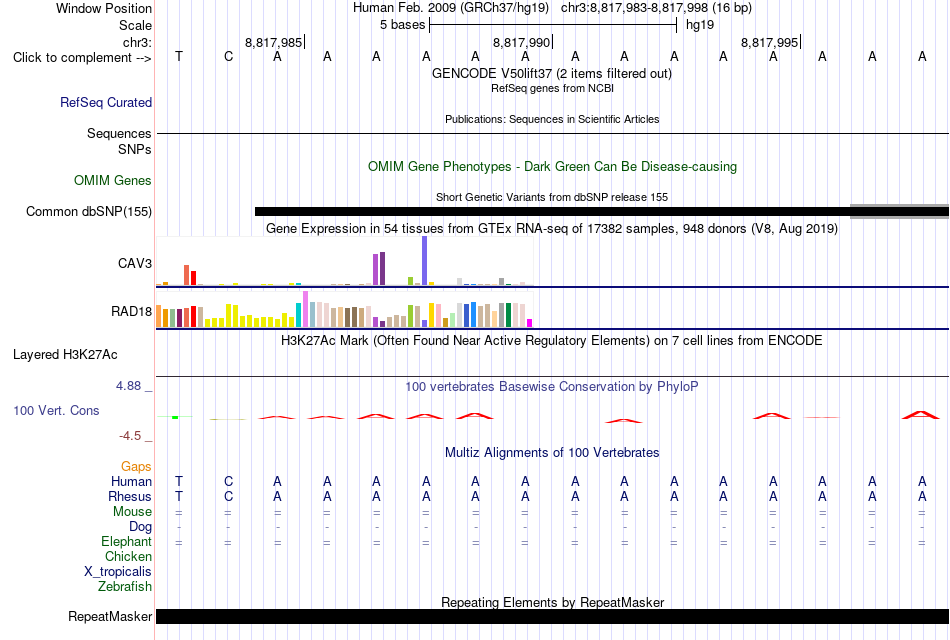Click the green conservation bar under base T
The width and height of the screenshot is (950, 640).
point(175,417)
